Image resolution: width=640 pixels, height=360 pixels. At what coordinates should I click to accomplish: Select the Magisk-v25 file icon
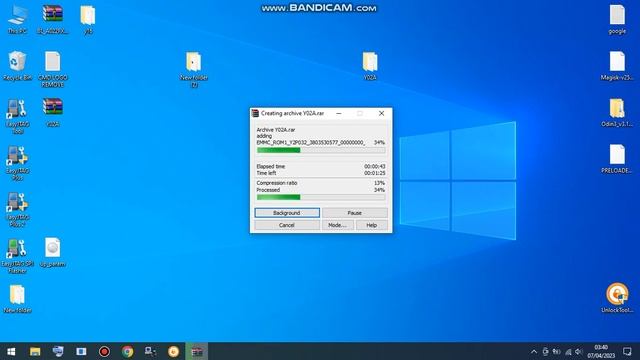click(617, 66)
